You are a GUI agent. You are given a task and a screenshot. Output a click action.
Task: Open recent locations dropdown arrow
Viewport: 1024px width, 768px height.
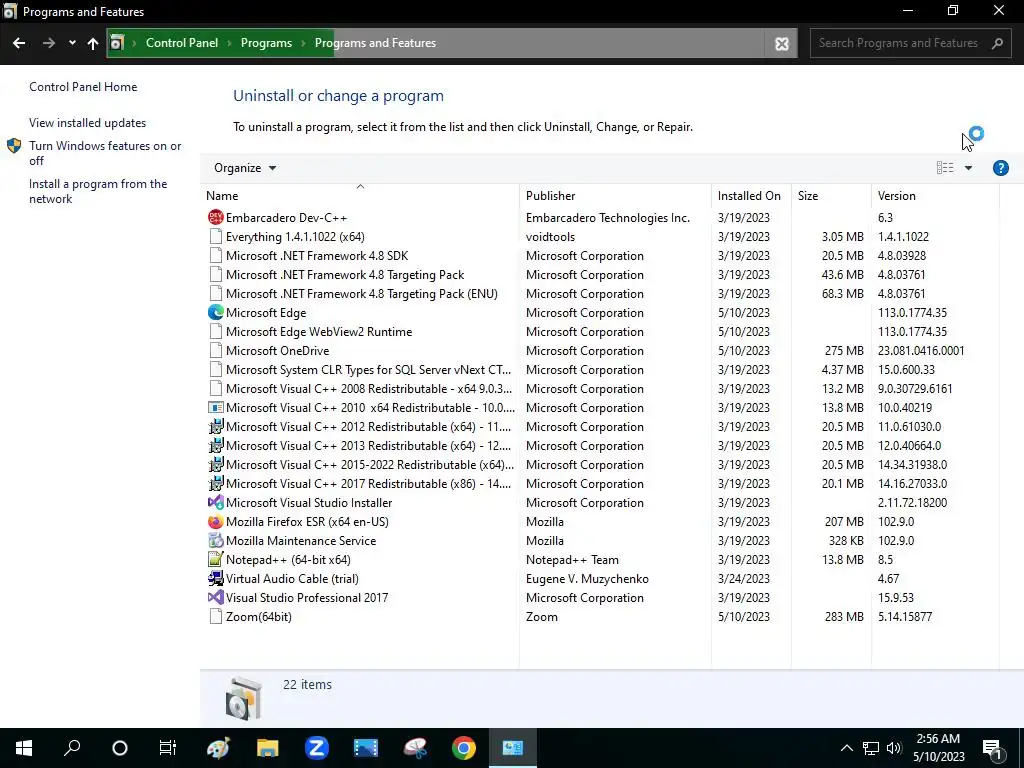[x=72, y=43]
